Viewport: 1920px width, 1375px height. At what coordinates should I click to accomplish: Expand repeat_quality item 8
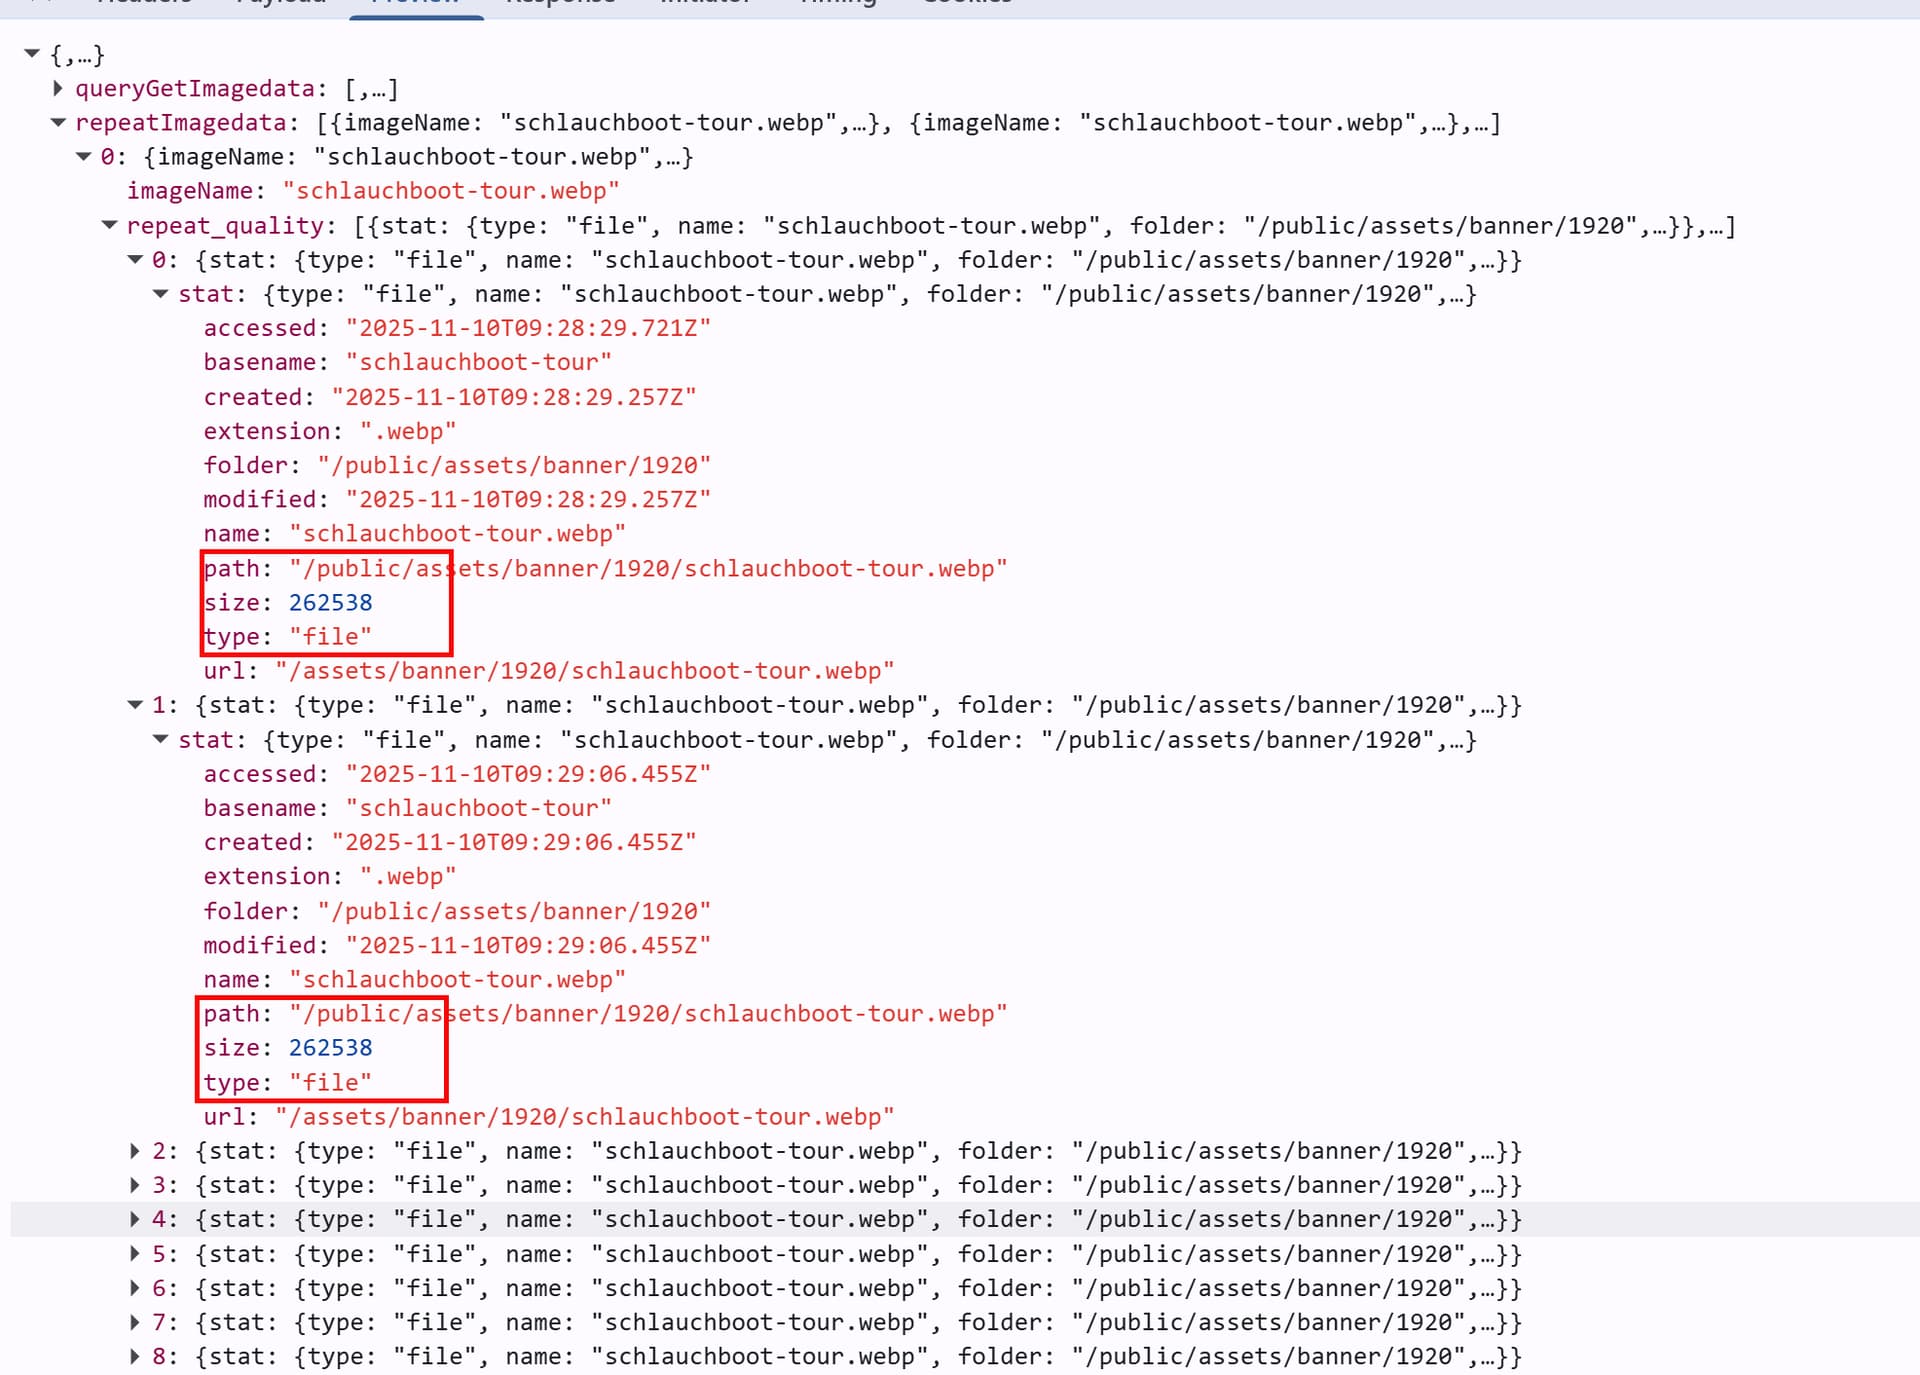tap(135, 1357)
